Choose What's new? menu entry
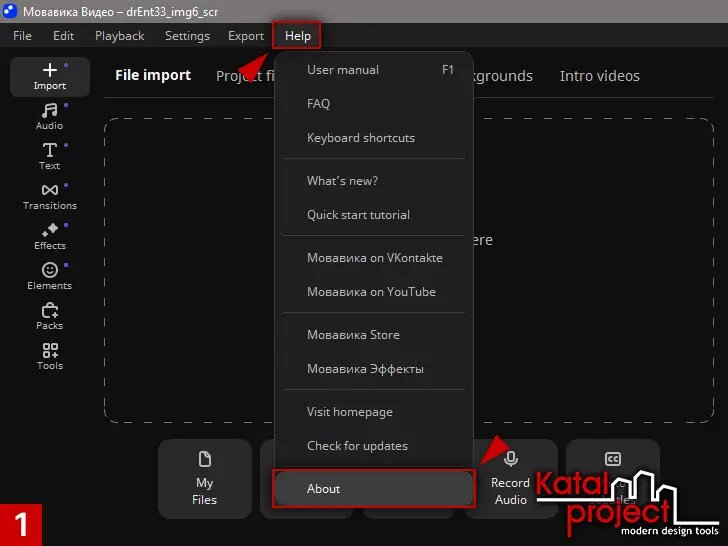The image size is (728, 546). [374, 181]
